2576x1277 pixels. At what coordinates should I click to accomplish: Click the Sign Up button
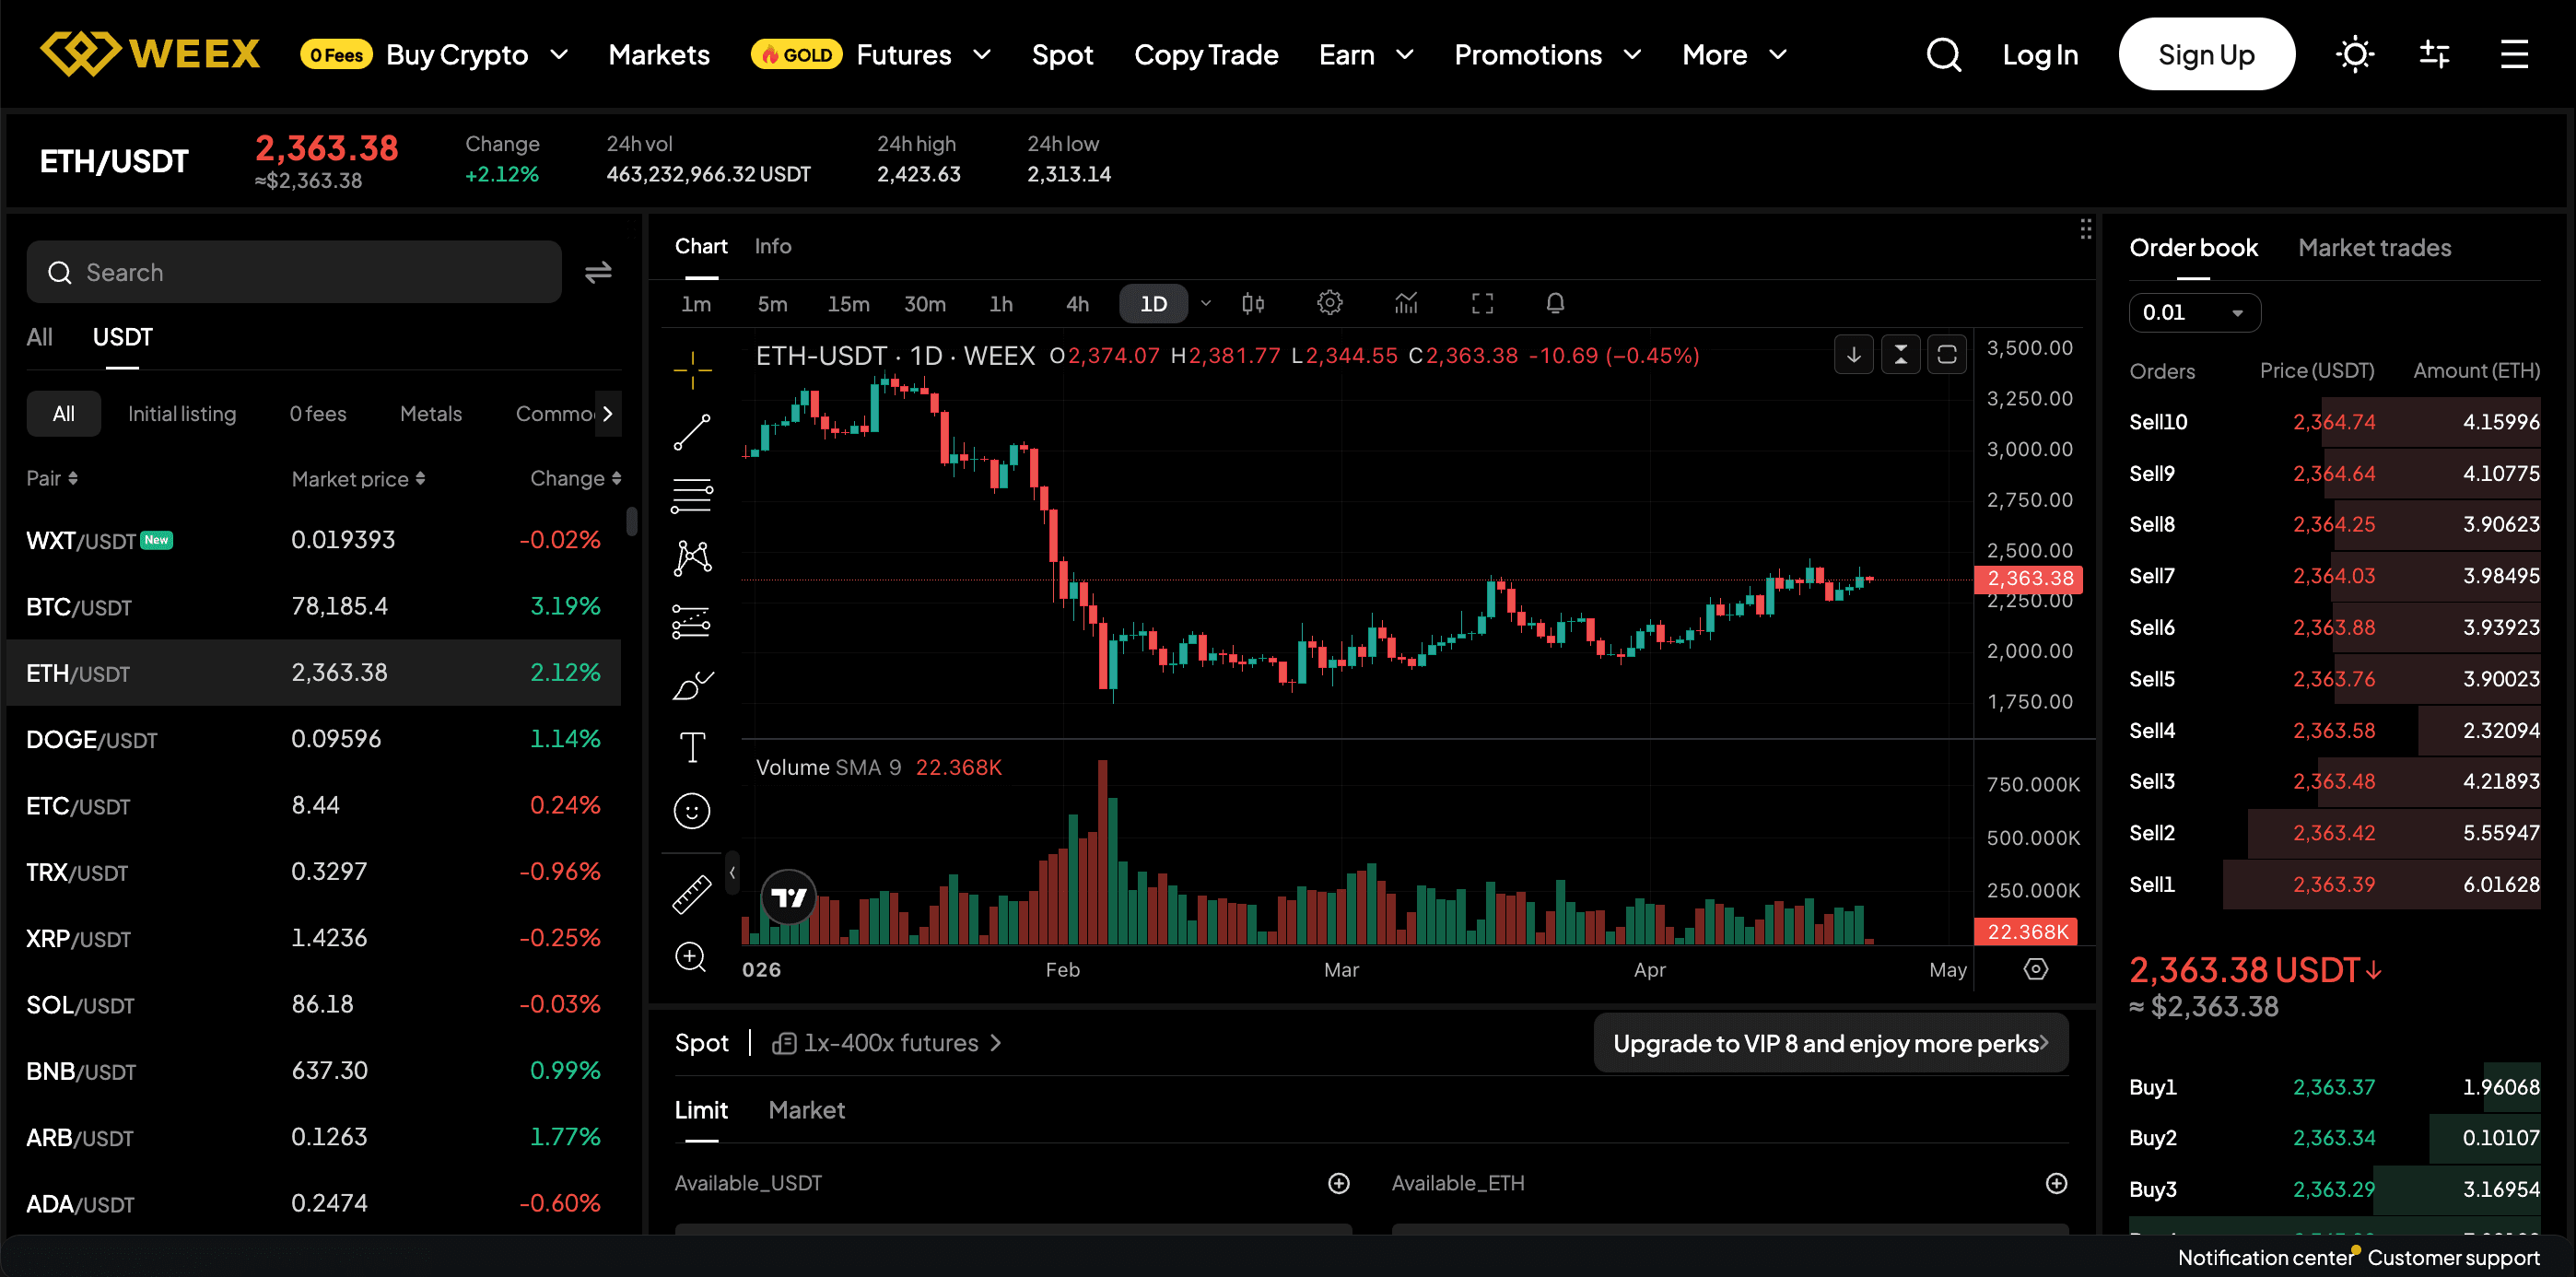2206,54
